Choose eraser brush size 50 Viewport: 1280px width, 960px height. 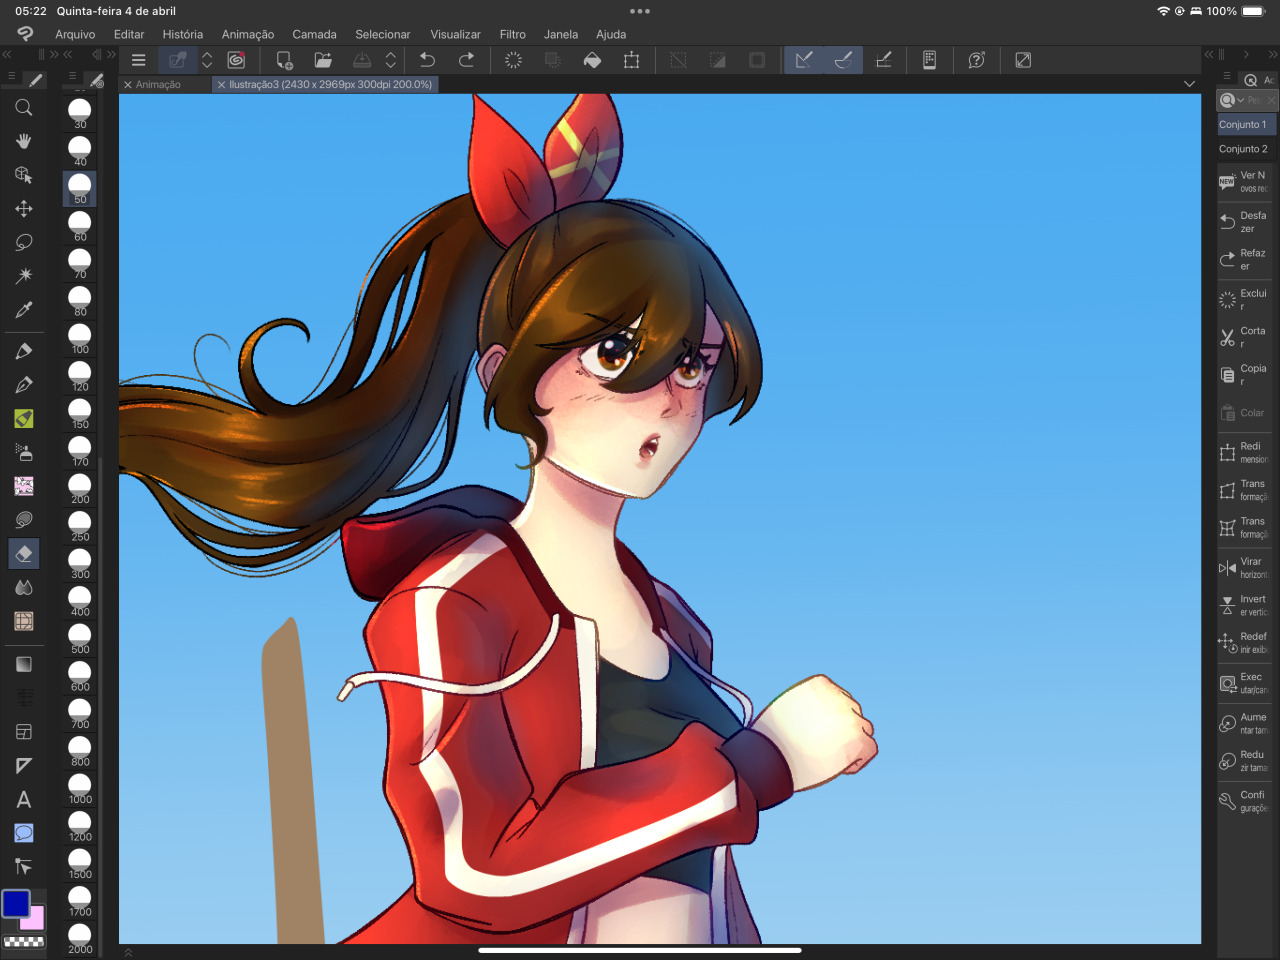pos(80,187)
